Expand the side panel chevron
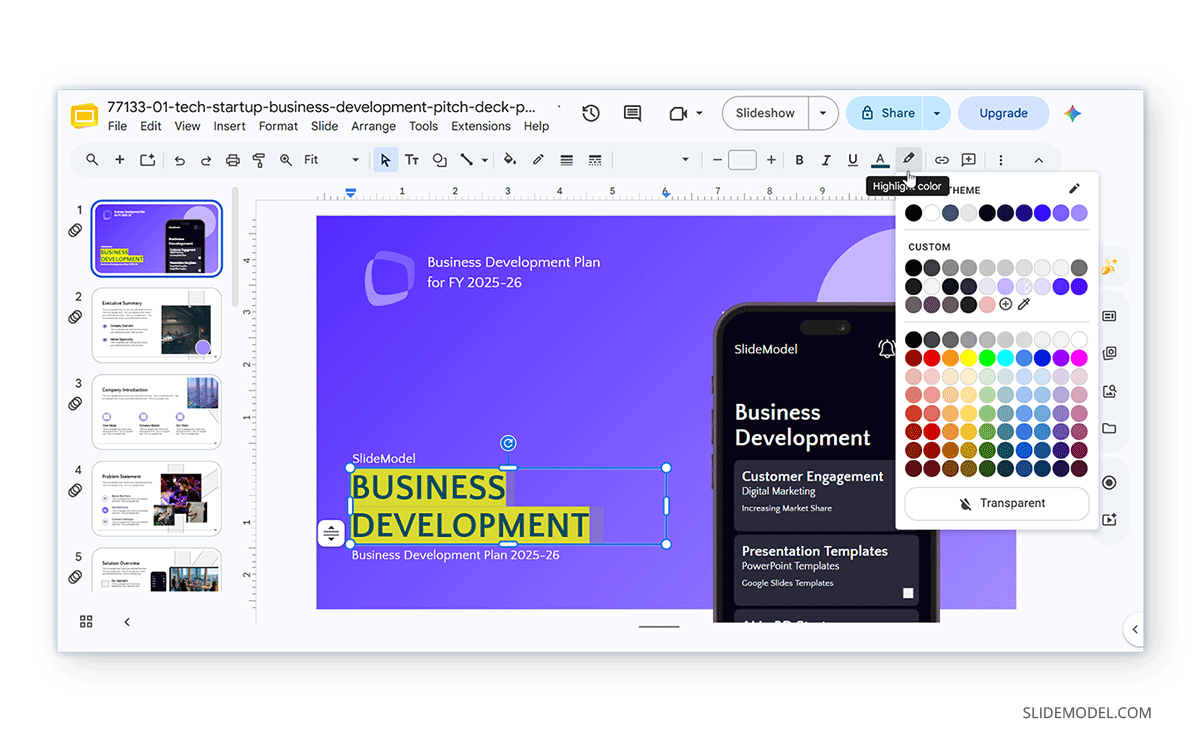Viewport: 1200px width, 743px height. (1134, 630)
